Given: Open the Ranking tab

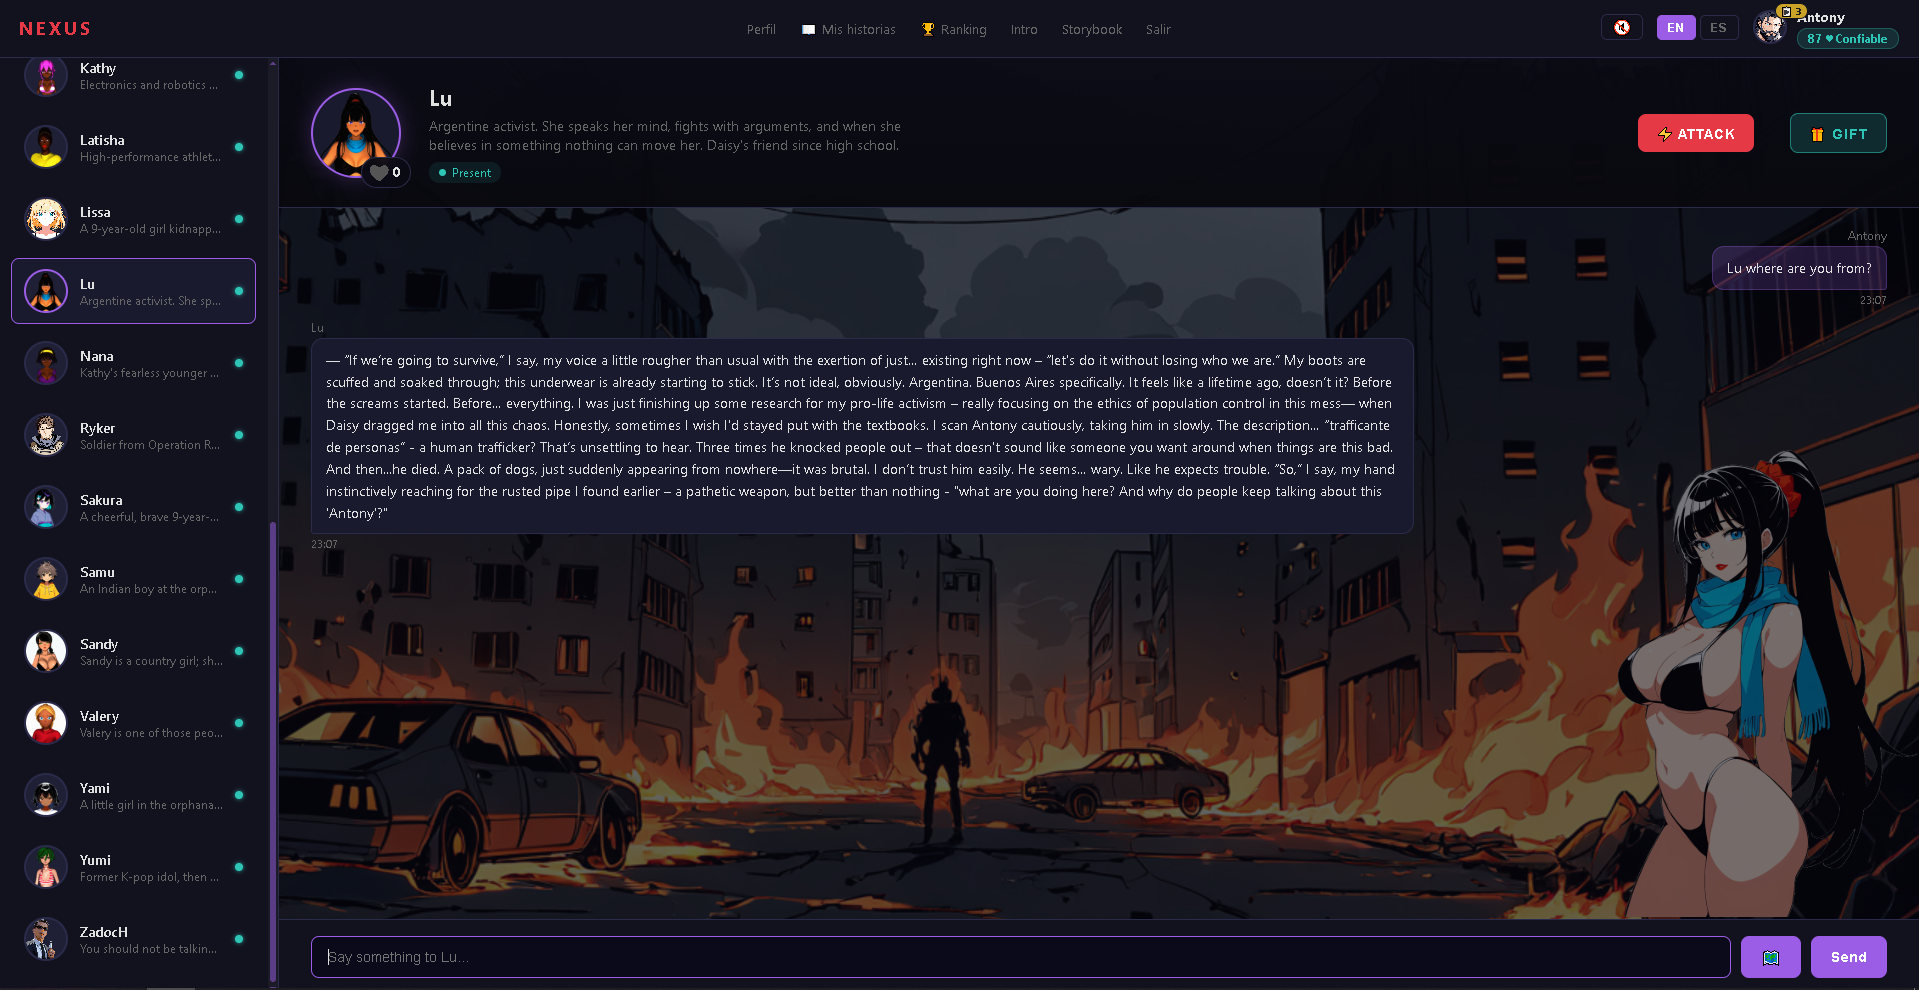Looking at the screenshot, I should tap(954, 30).
